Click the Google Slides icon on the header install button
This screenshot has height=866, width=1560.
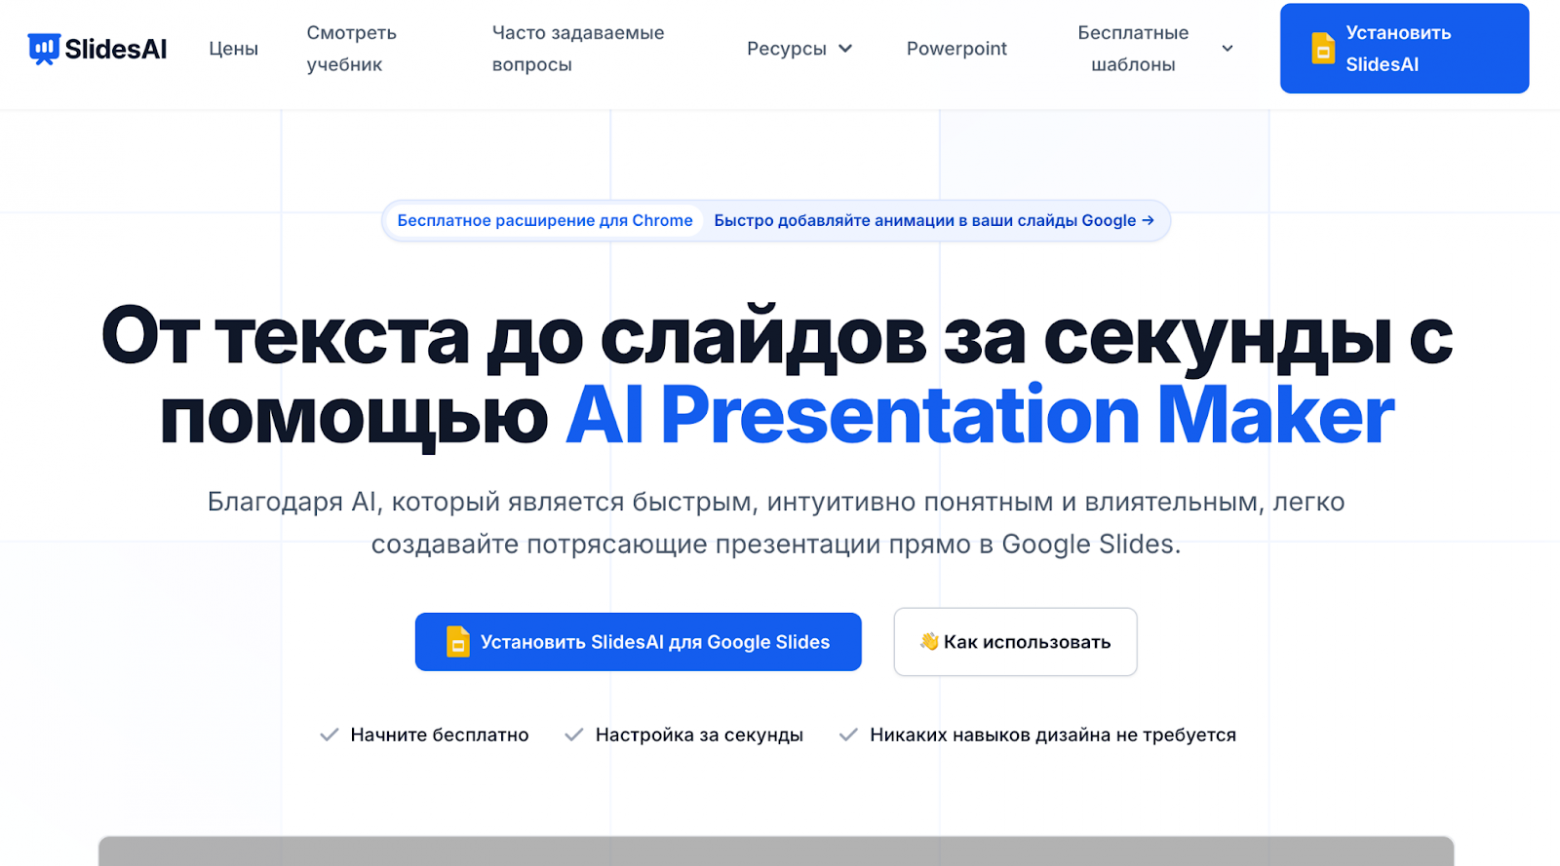pos(1323,46)
